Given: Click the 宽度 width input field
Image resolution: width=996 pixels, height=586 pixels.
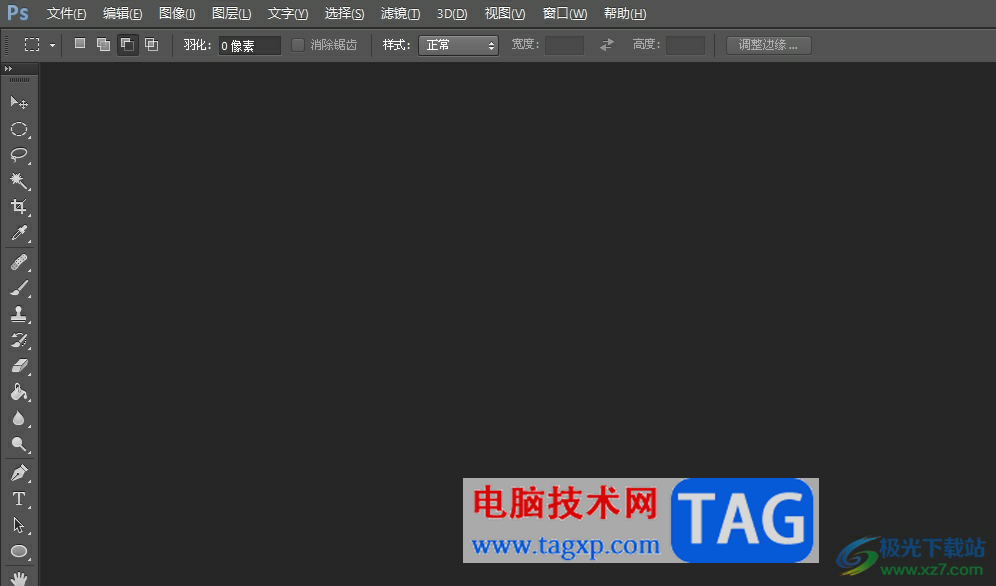Looking at the screenshot, I should [565, 45].
